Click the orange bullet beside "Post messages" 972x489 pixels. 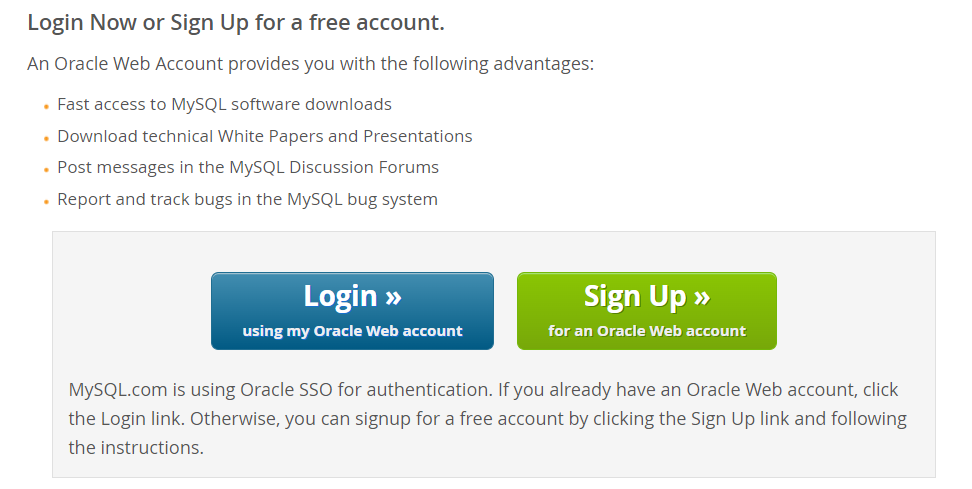click(46, 170)
